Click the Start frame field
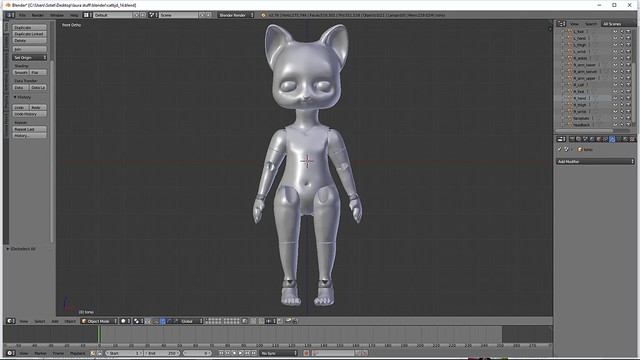The height and width of the screenshot is (360, 640). 124,353
